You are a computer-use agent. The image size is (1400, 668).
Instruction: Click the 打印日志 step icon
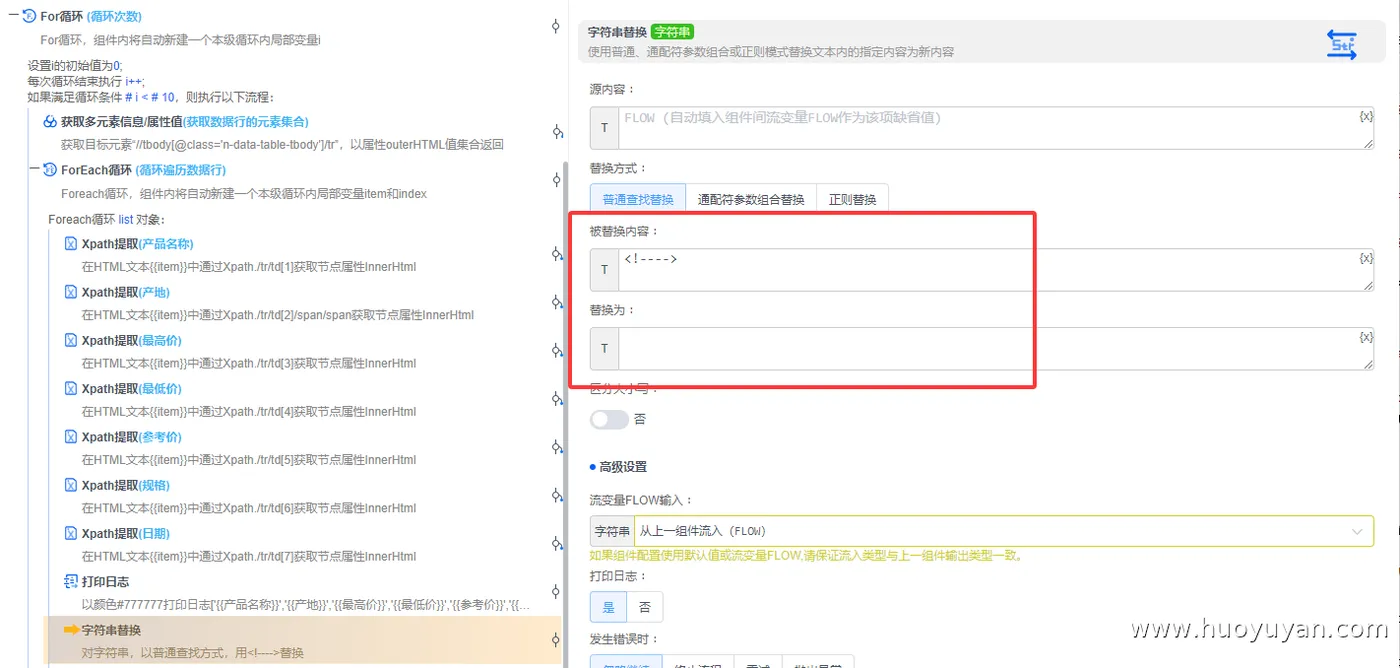tap(71, 581)
